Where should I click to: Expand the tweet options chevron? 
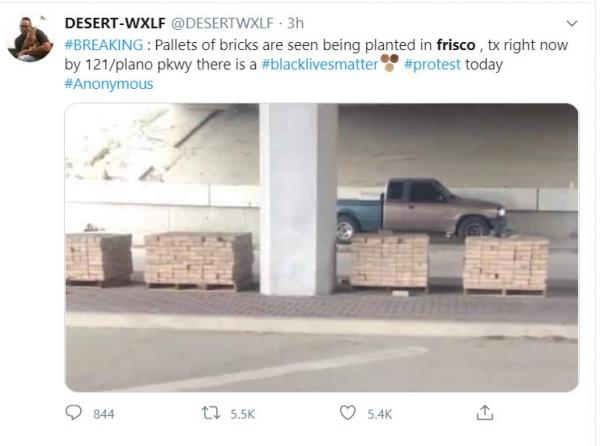click(x=572, y=24)
